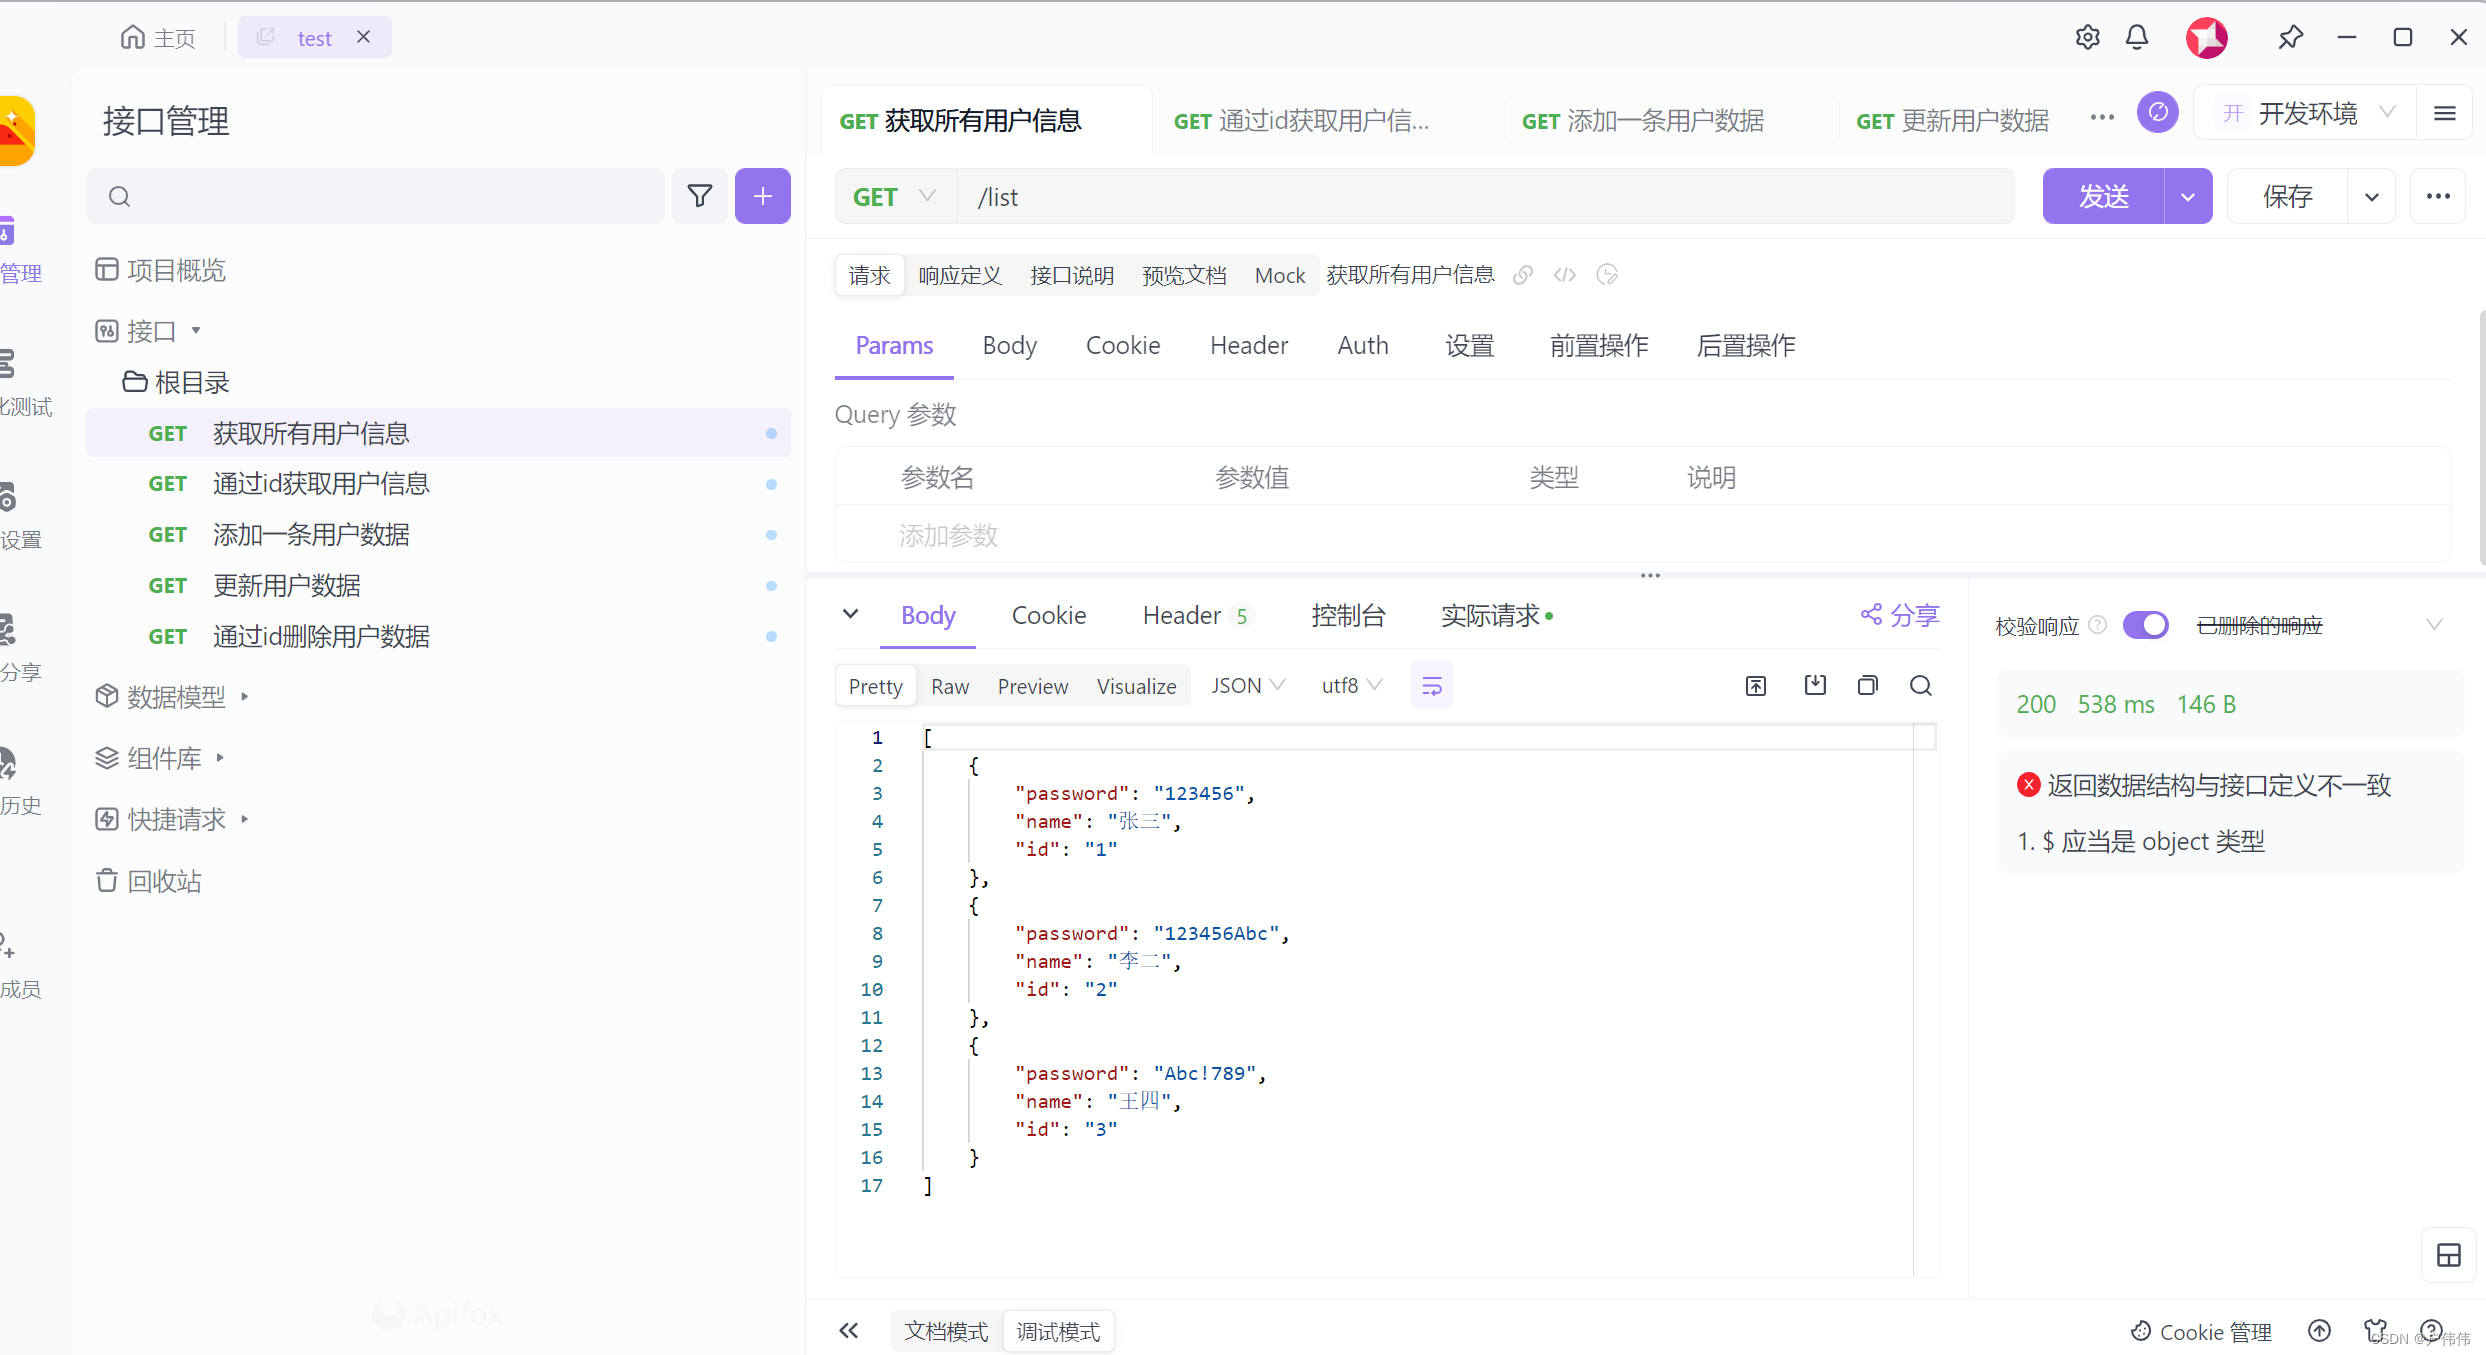Open the GET method dropdown
This screenshot has height=1355, width=2486.
point(895,197)
